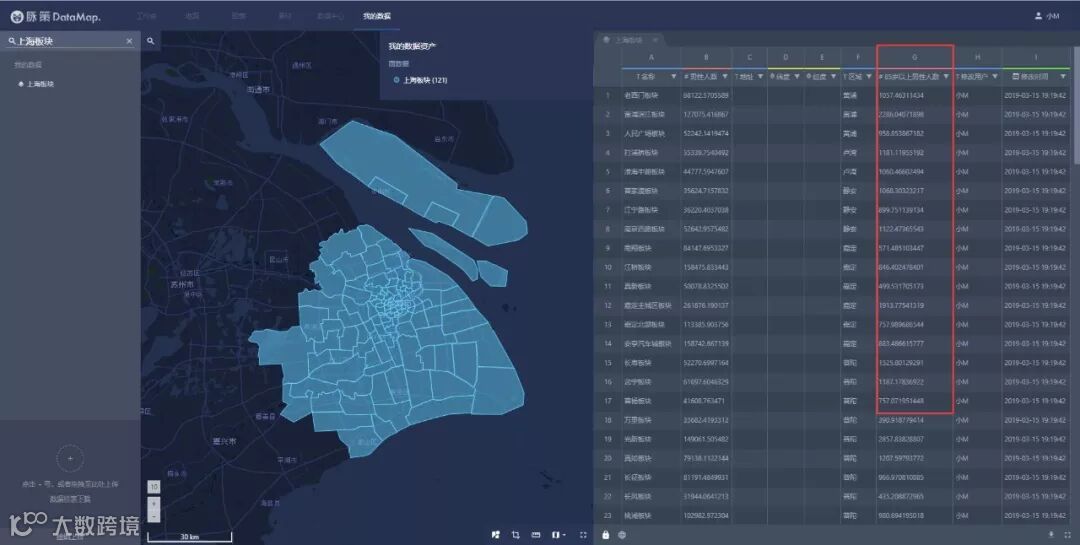Viewport: 1080px width, 545px height.
Task: Click row number 23 in table
Action: pyautogui.click(x=608, y=515)
